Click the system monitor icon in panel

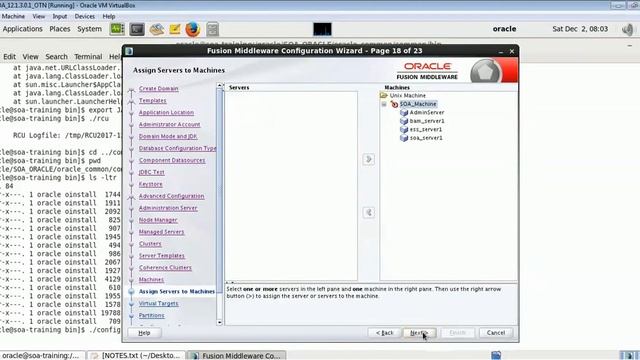pos(117,29)
